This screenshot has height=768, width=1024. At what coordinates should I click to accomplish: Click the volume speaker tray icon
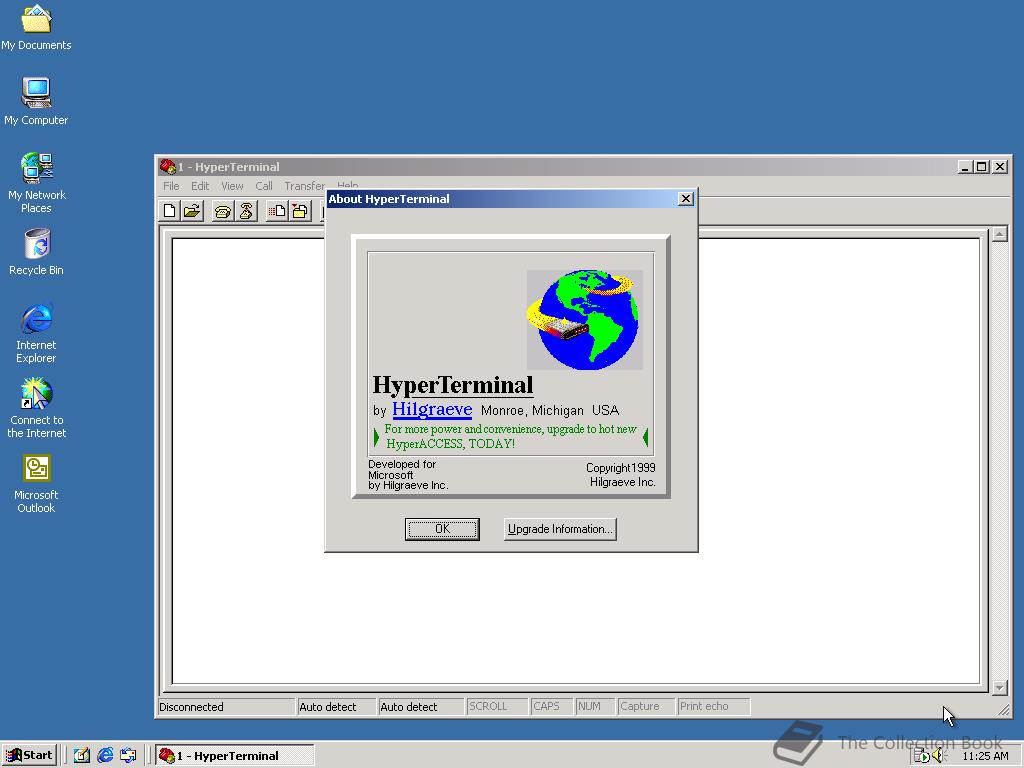click(939, 756)
